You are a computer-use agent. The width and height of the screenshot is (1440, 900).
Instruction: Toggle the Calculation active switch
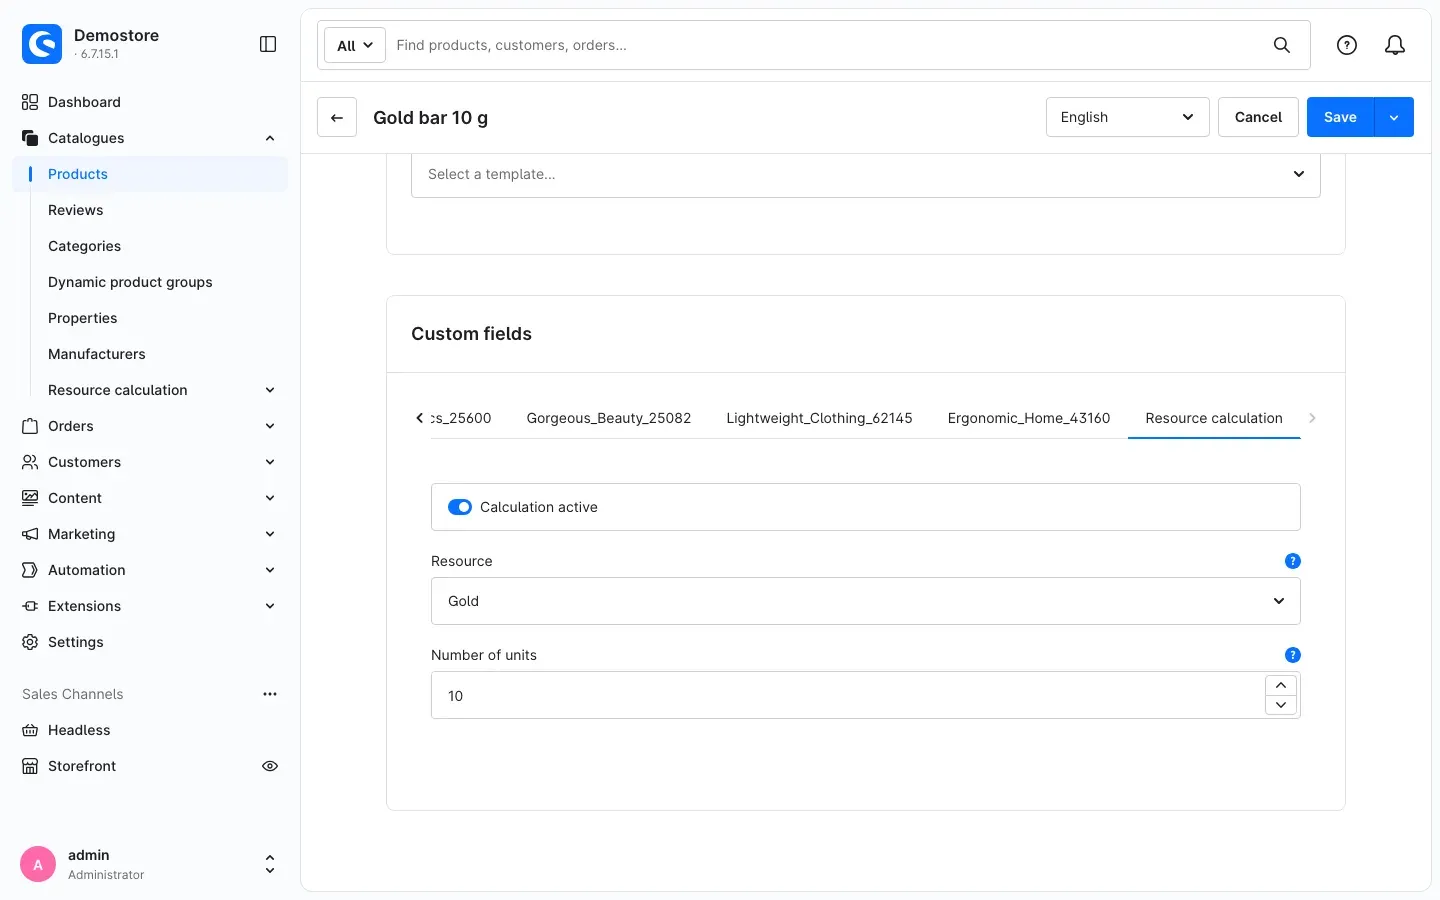[x=460, y=507]
